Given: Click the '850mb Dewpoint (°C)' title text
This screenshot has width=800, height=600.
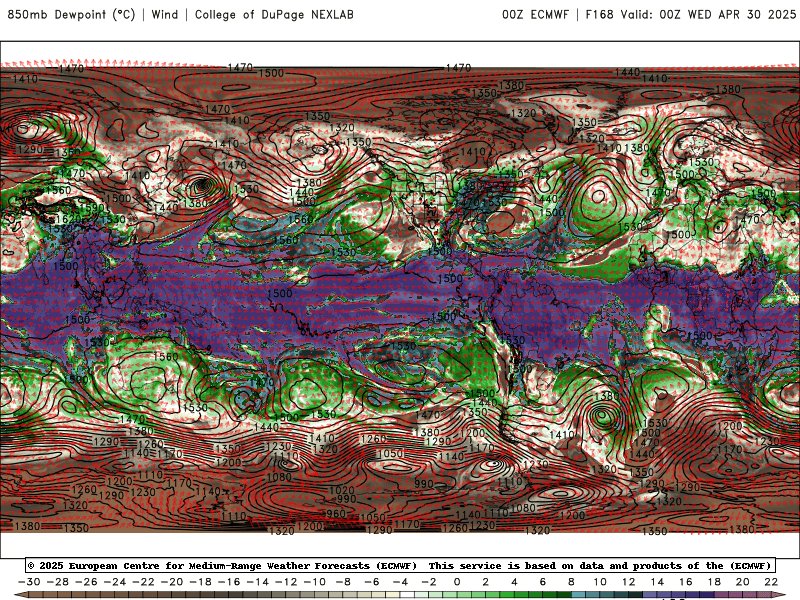Looking at the screenshot, I should tap(71, 14).
